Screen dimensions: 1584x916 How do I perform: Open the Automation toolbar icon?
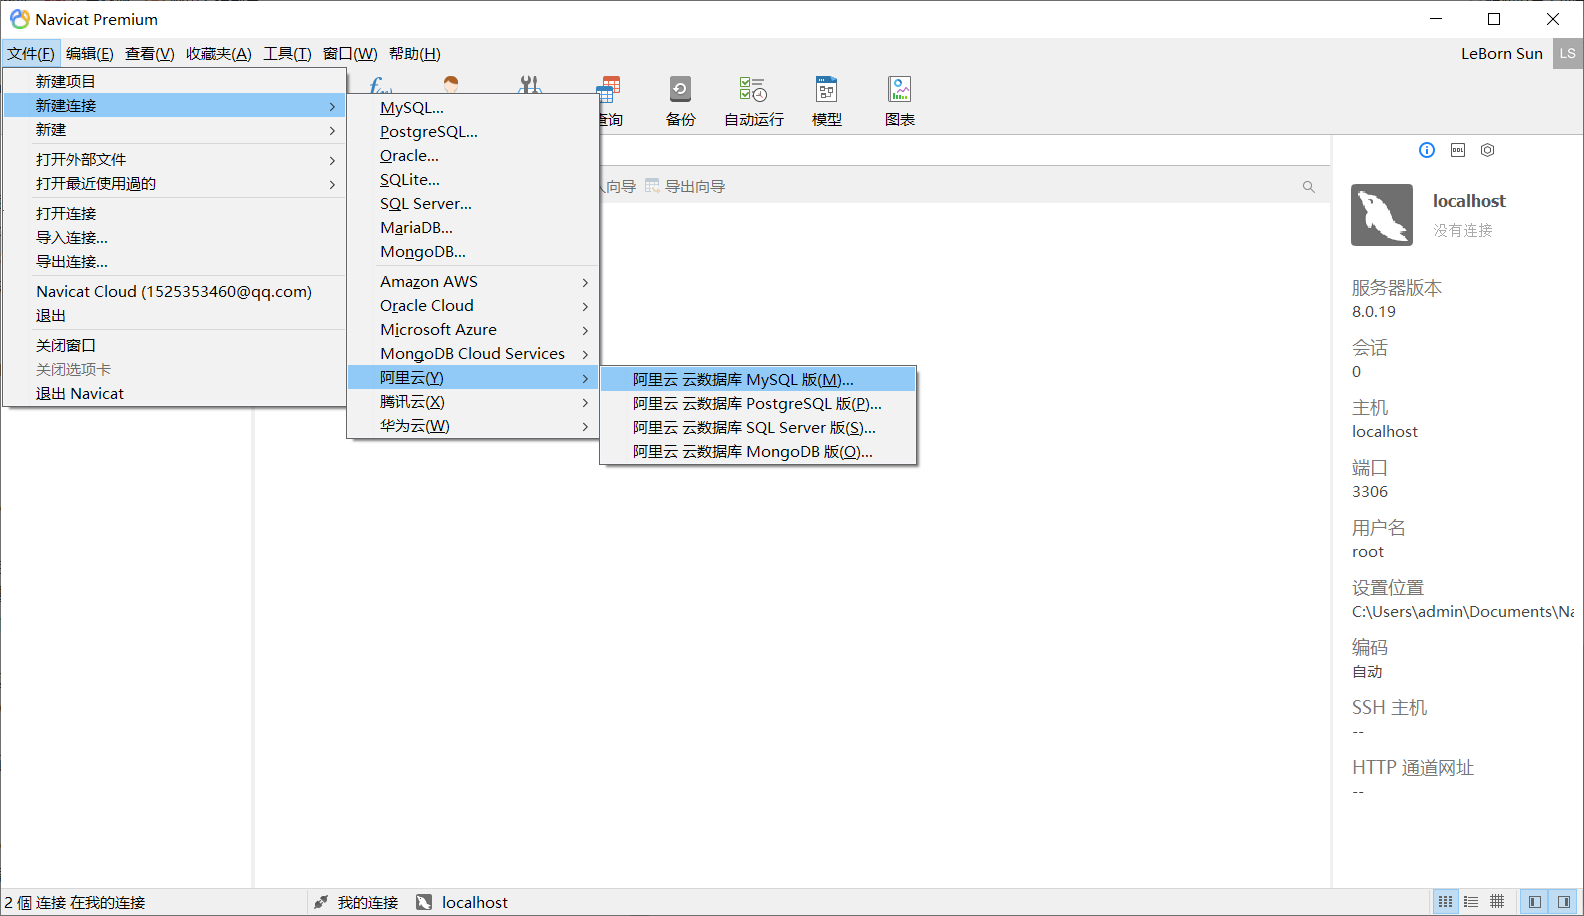[753, 101]
